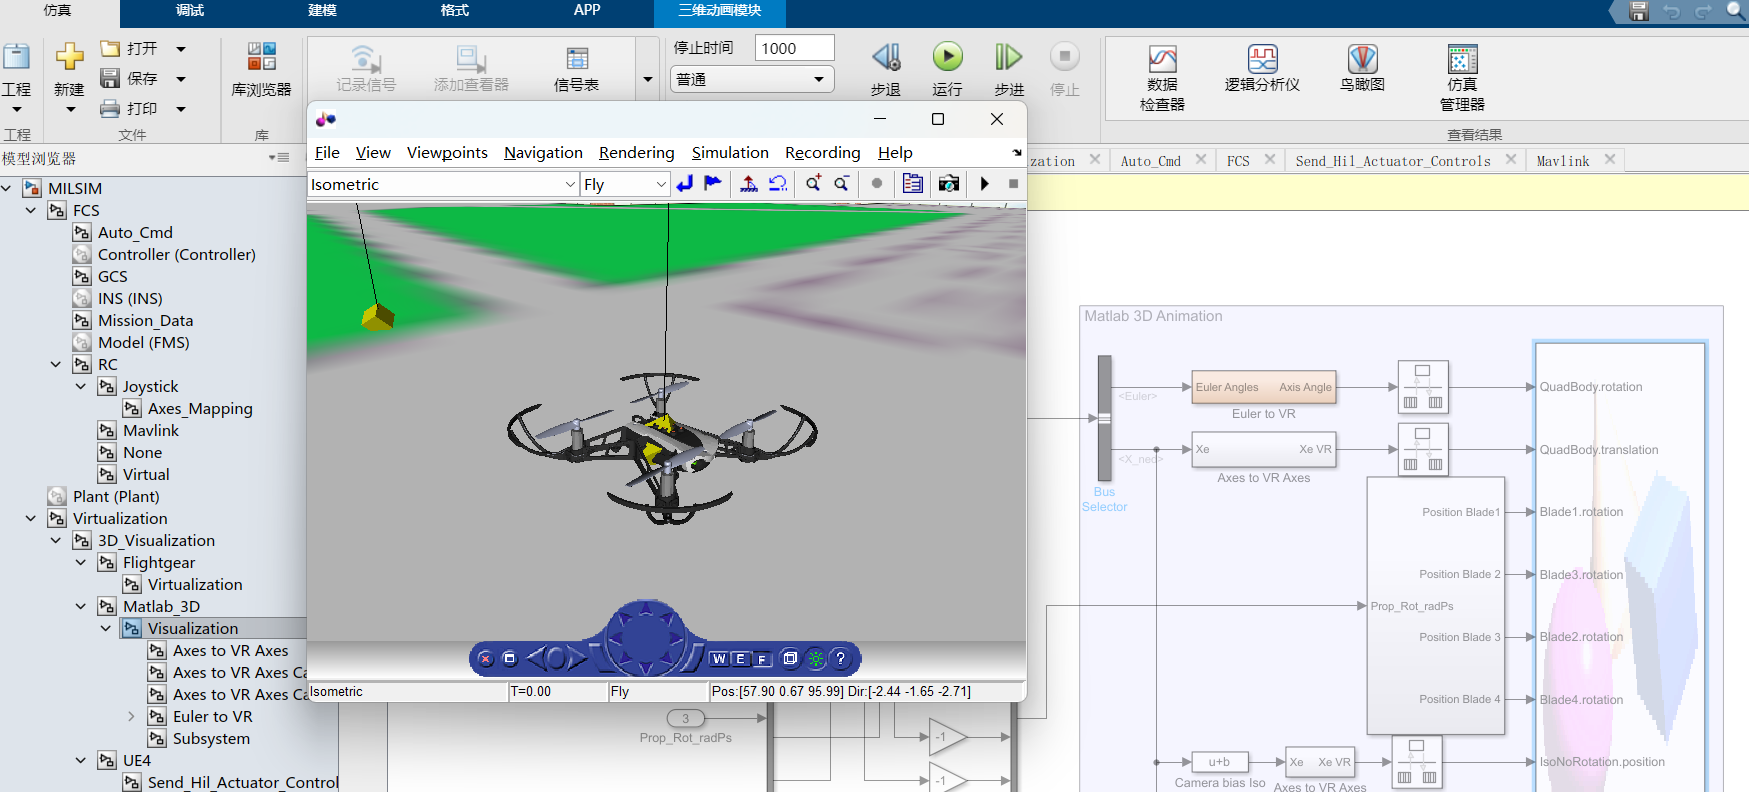This screenshot has width=1749, height=792.
Task: Click the New model icon
Action: 69,56
